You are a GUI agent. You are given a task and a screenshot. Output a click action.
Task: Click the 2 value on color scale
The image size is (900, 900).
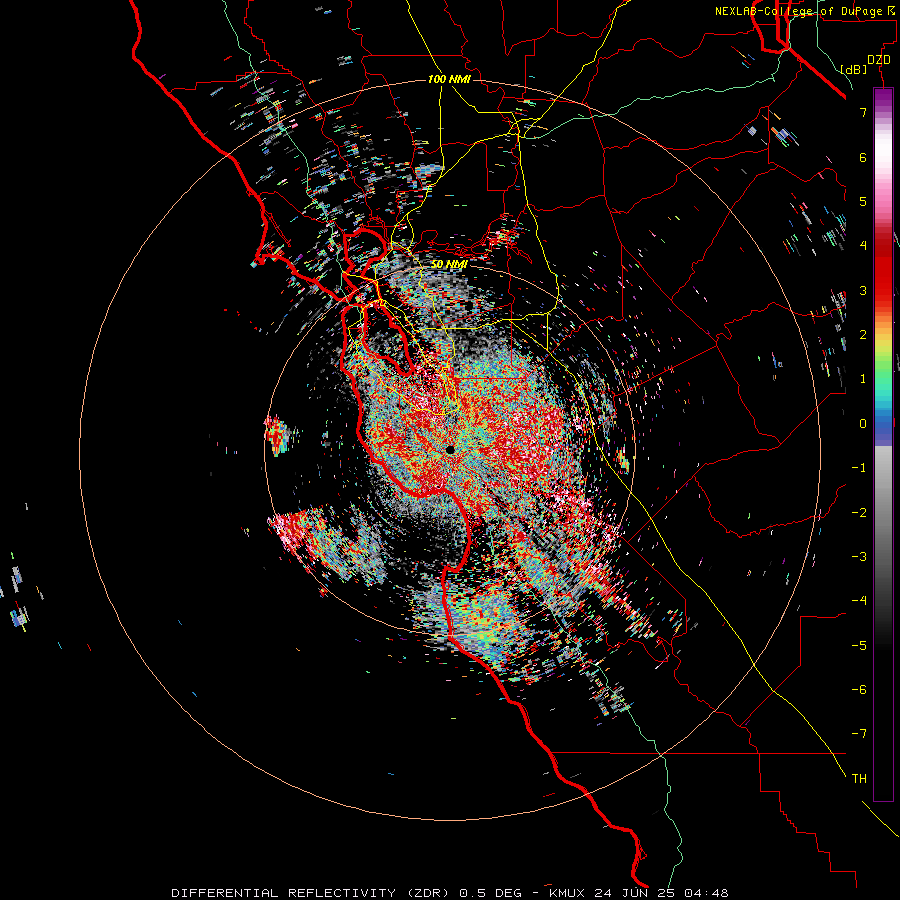863,335
